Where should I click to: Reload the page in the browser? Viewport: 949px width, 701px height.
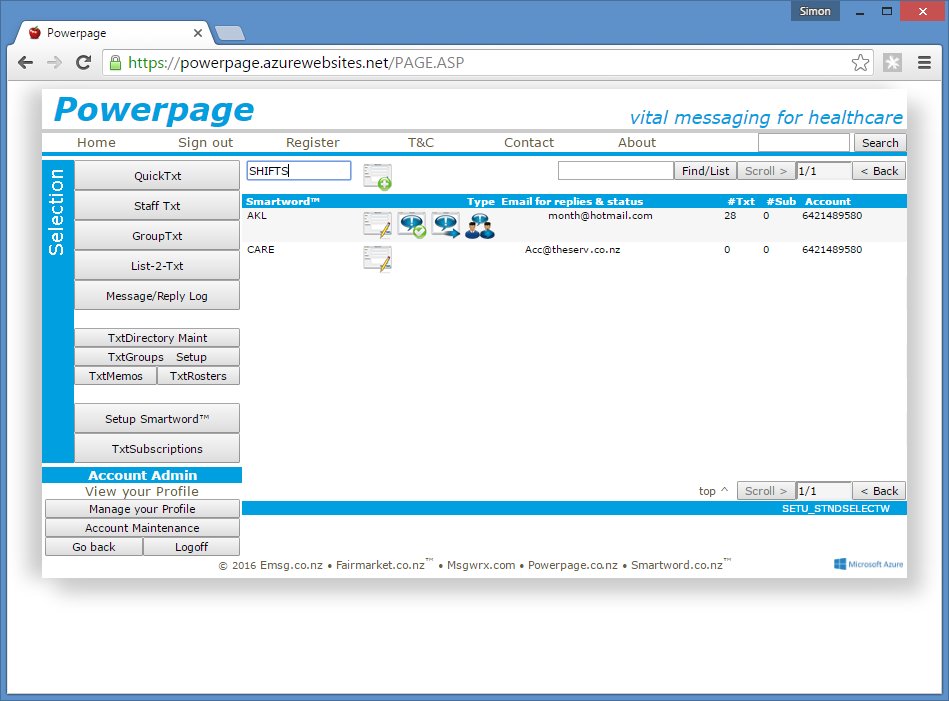85,63
